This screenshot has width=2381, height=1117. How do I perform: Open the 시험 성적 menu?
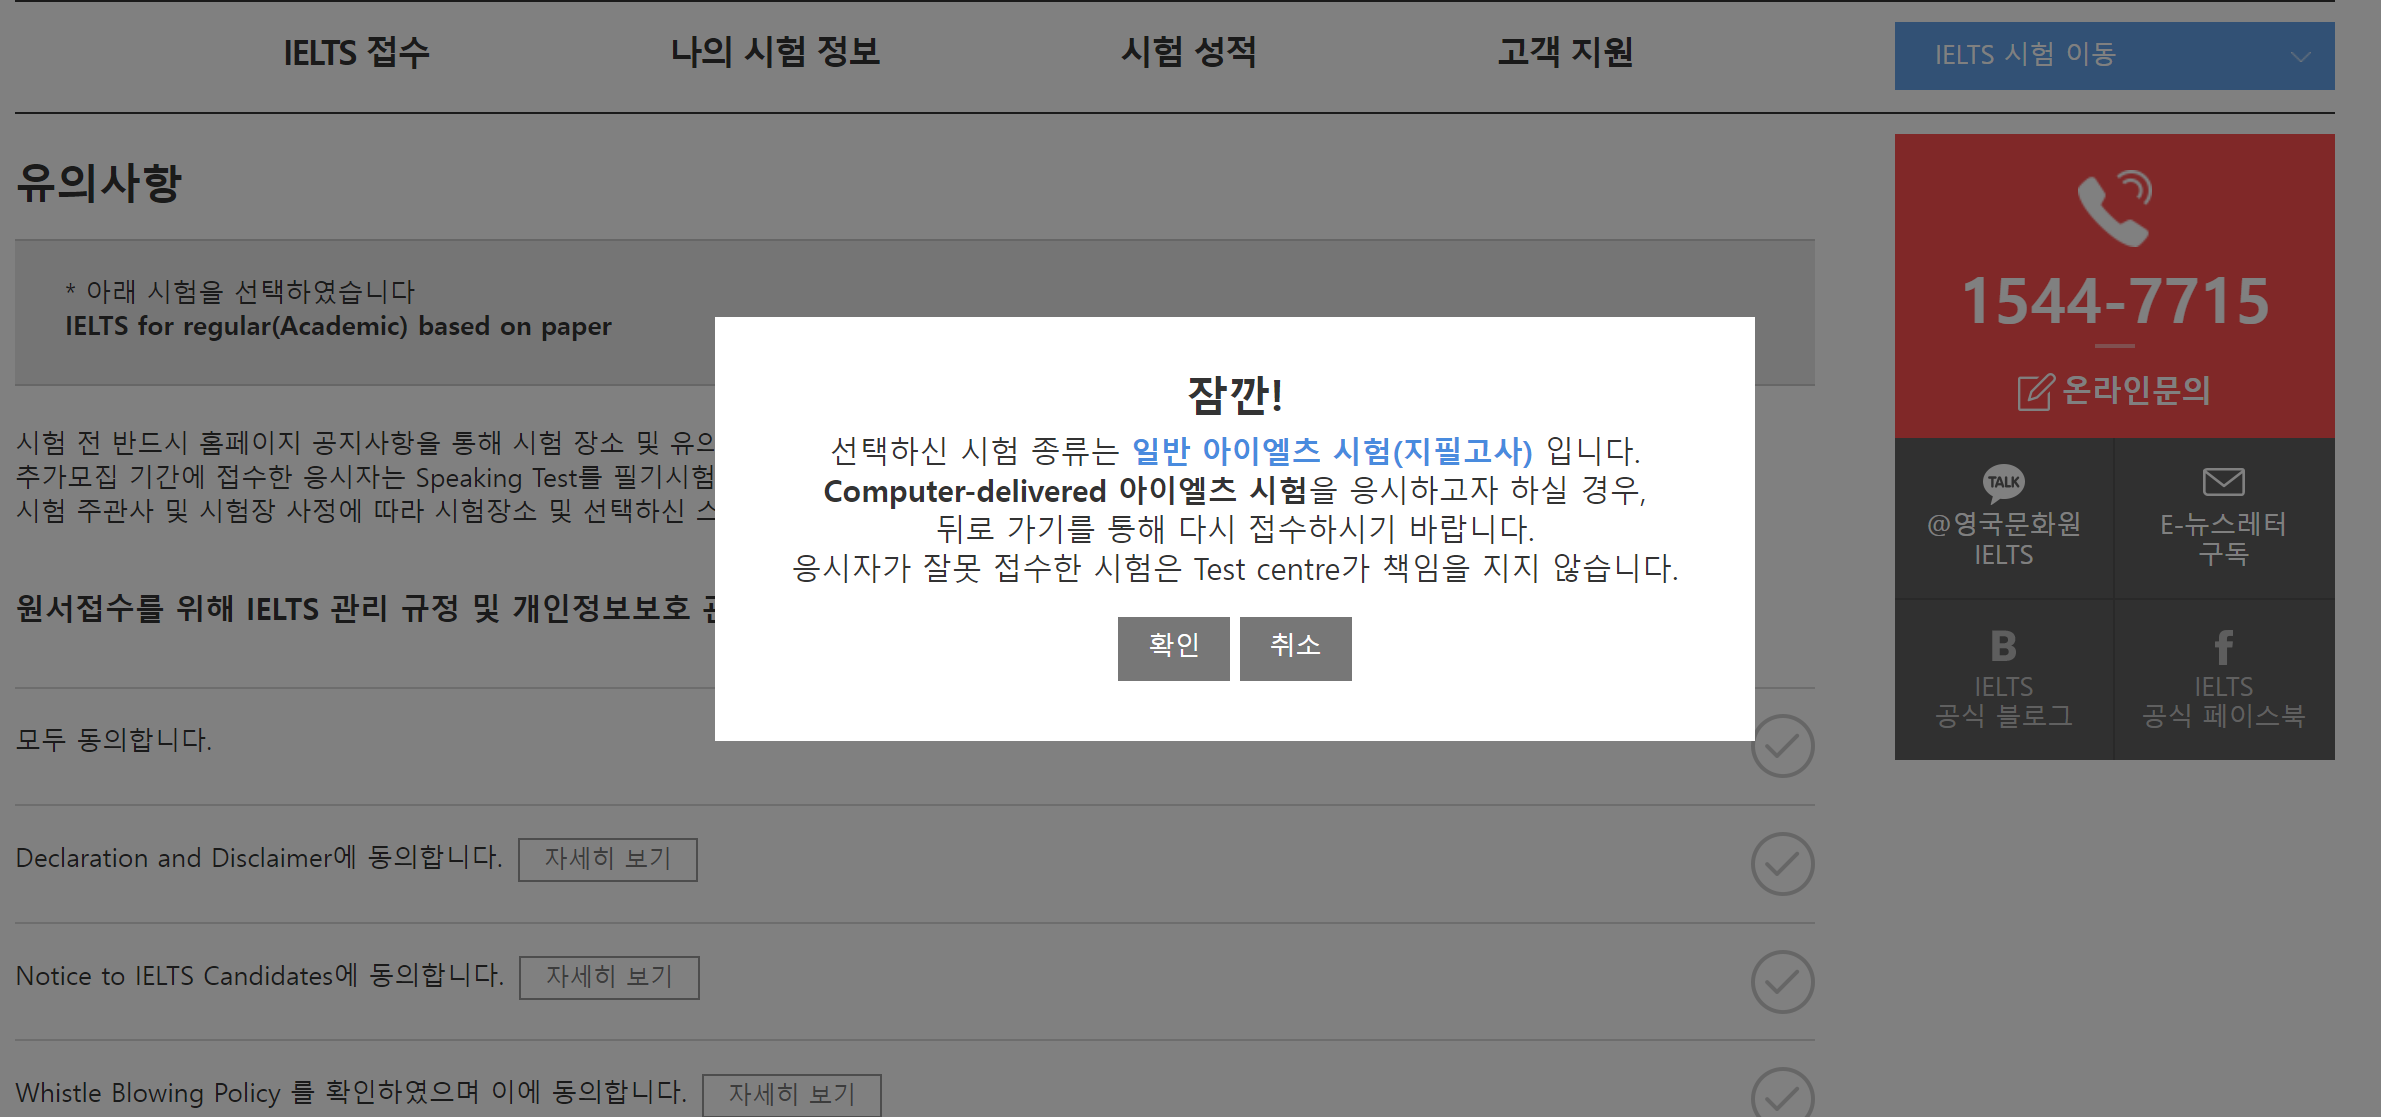[x=1188, y=52]
